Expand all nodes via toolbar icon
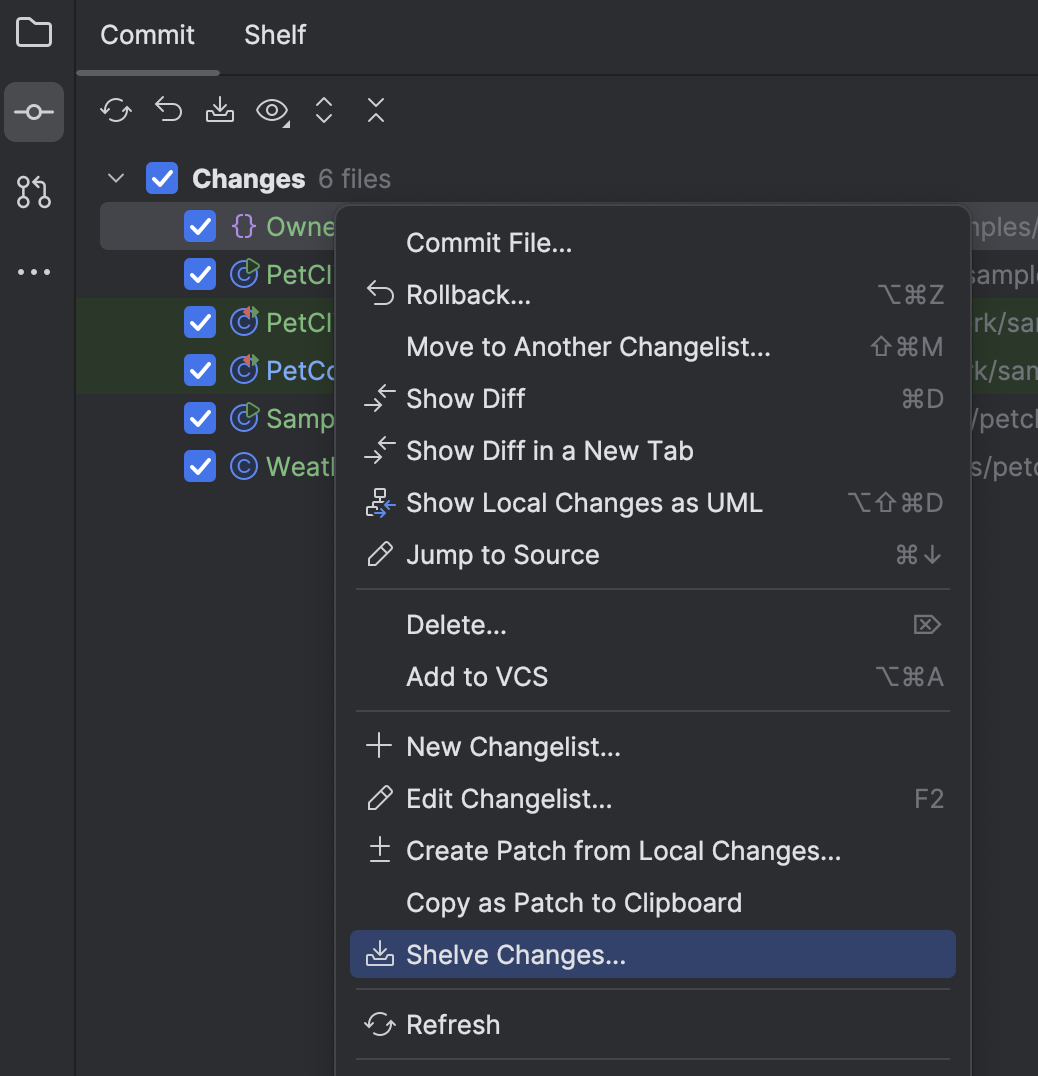The image size is (1038, 1076). [323, 111]
